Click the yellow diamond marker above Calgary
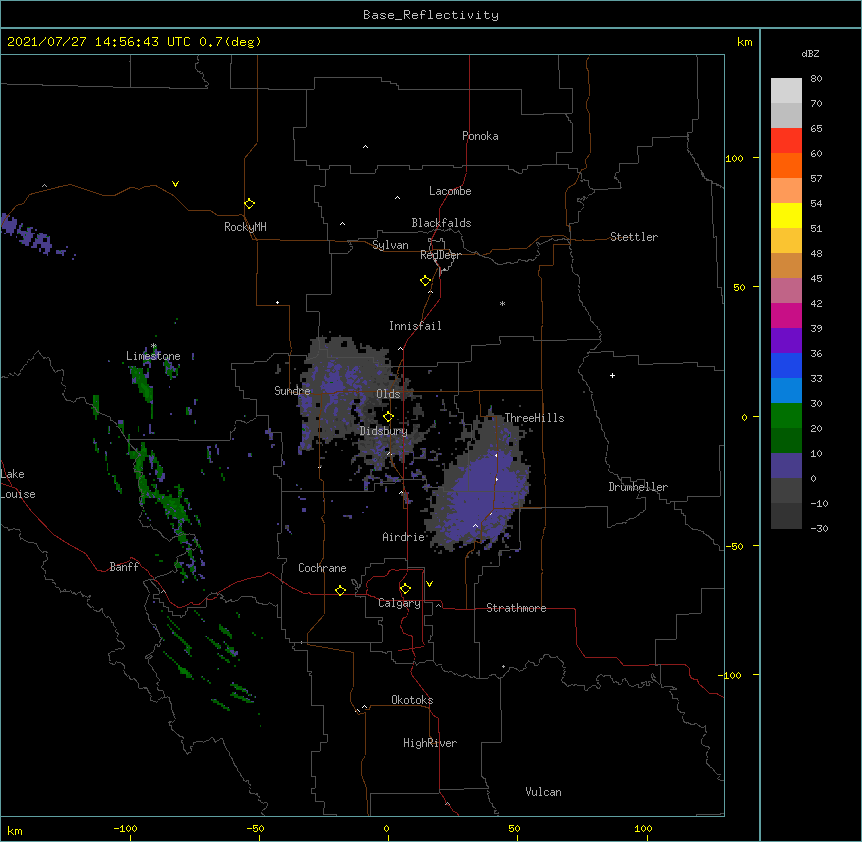The width and height of the screenshot is (862, 842). tap(406, 589)
